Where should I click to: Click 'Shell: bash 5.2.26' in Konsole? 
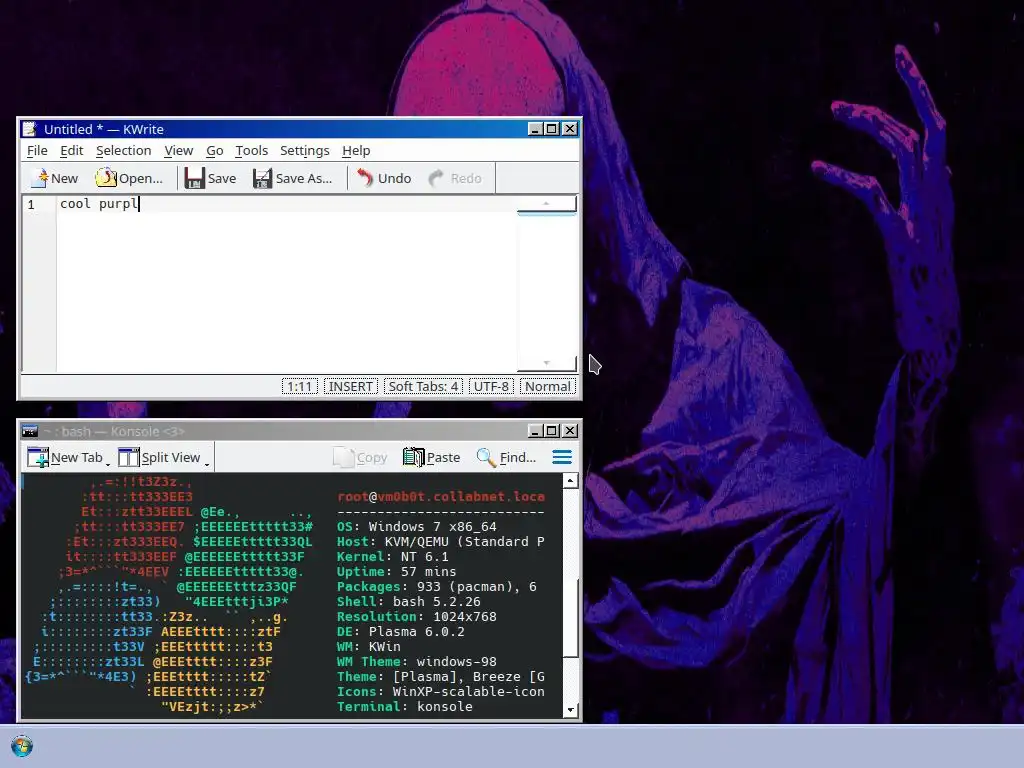coord(409,601)
